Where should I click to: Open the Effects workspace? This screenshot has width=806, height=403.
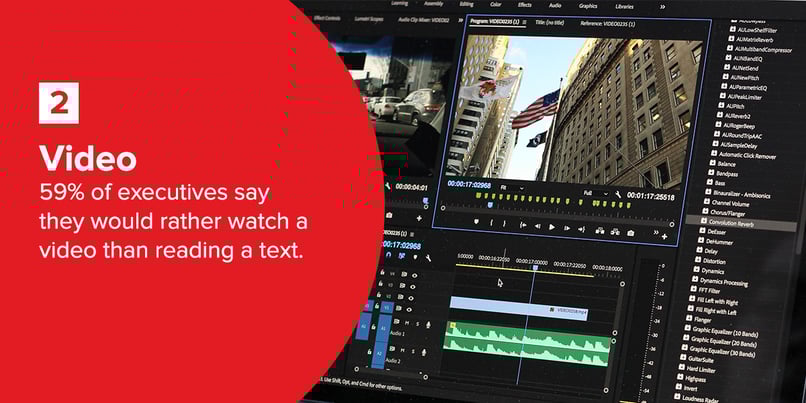525,5
